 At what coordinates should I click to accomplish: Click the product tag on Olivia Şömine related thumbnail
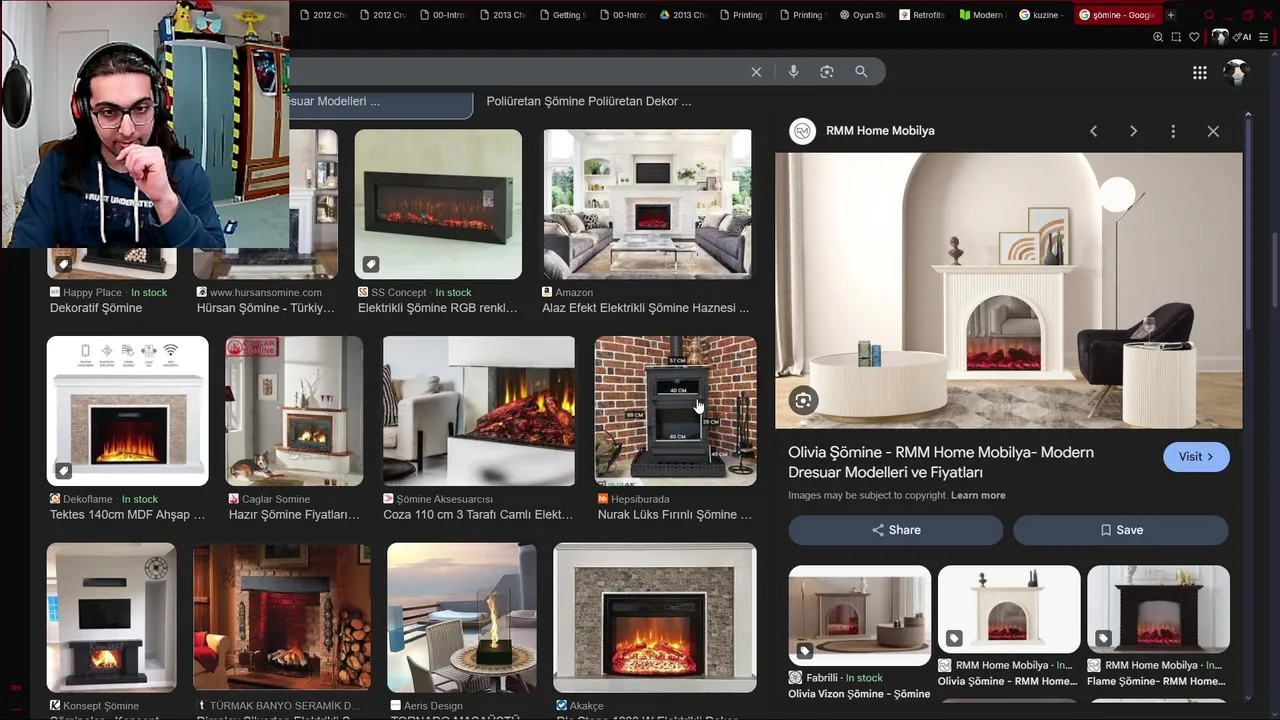point(954,638)
